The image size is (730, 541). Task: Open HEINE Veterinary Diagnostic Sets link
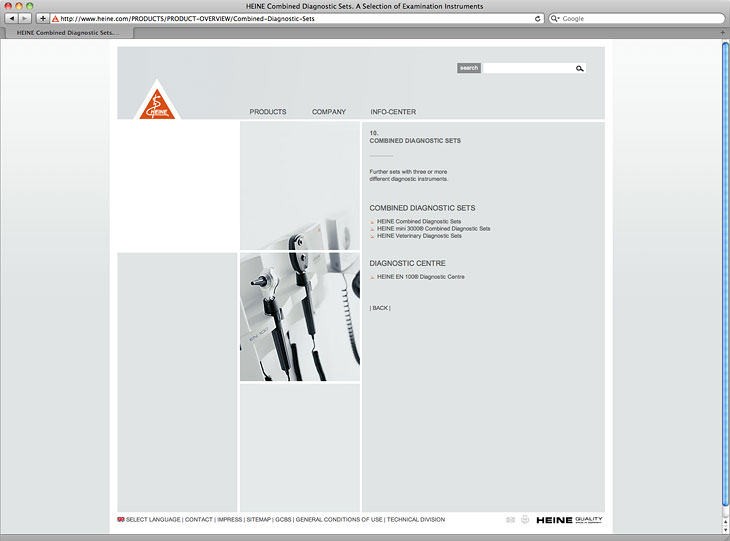419,236
